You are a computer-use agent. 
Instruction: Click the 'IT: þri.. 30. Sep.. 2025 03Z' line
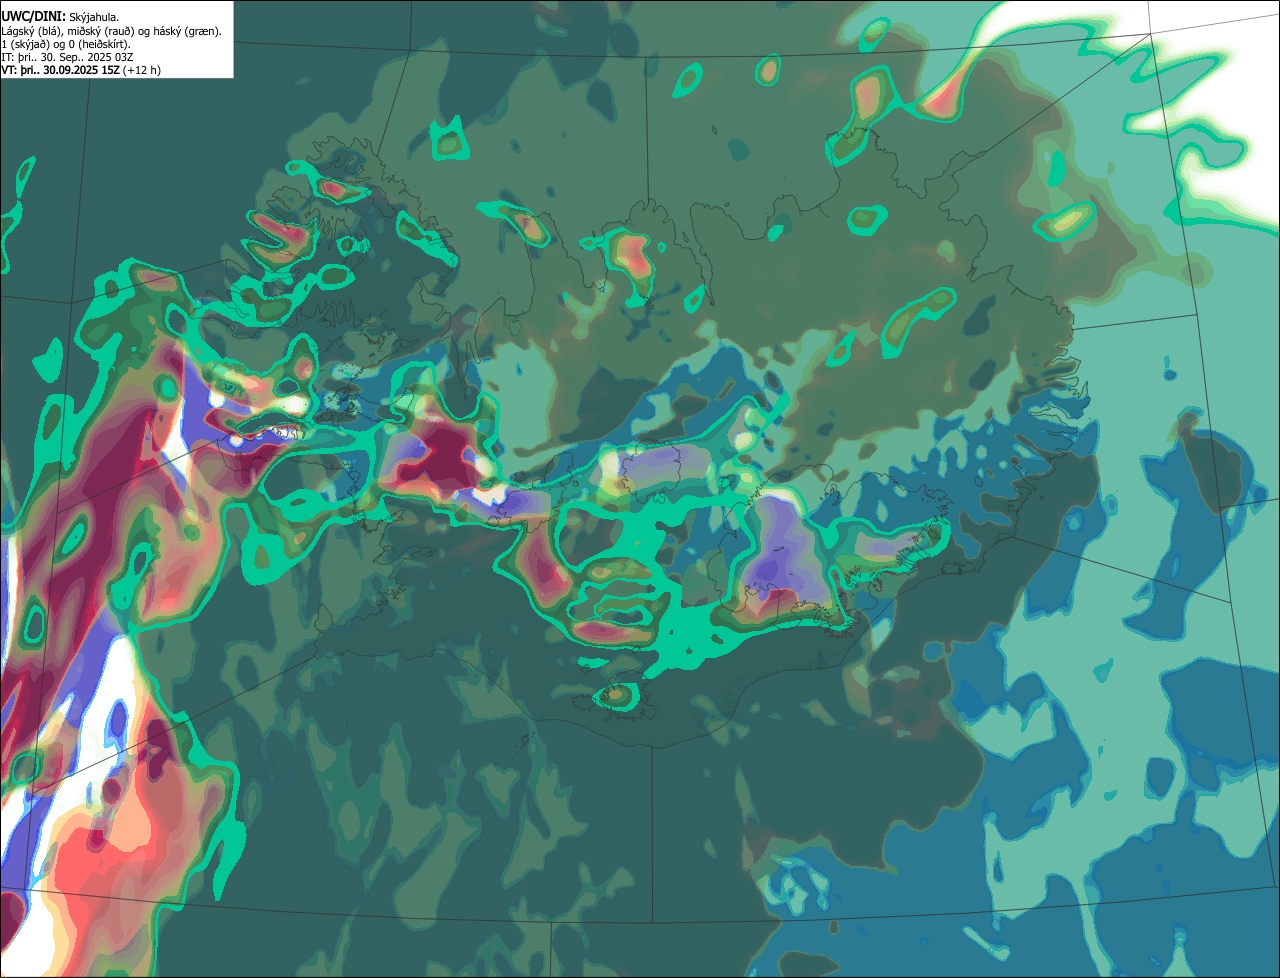click(67, 58)
